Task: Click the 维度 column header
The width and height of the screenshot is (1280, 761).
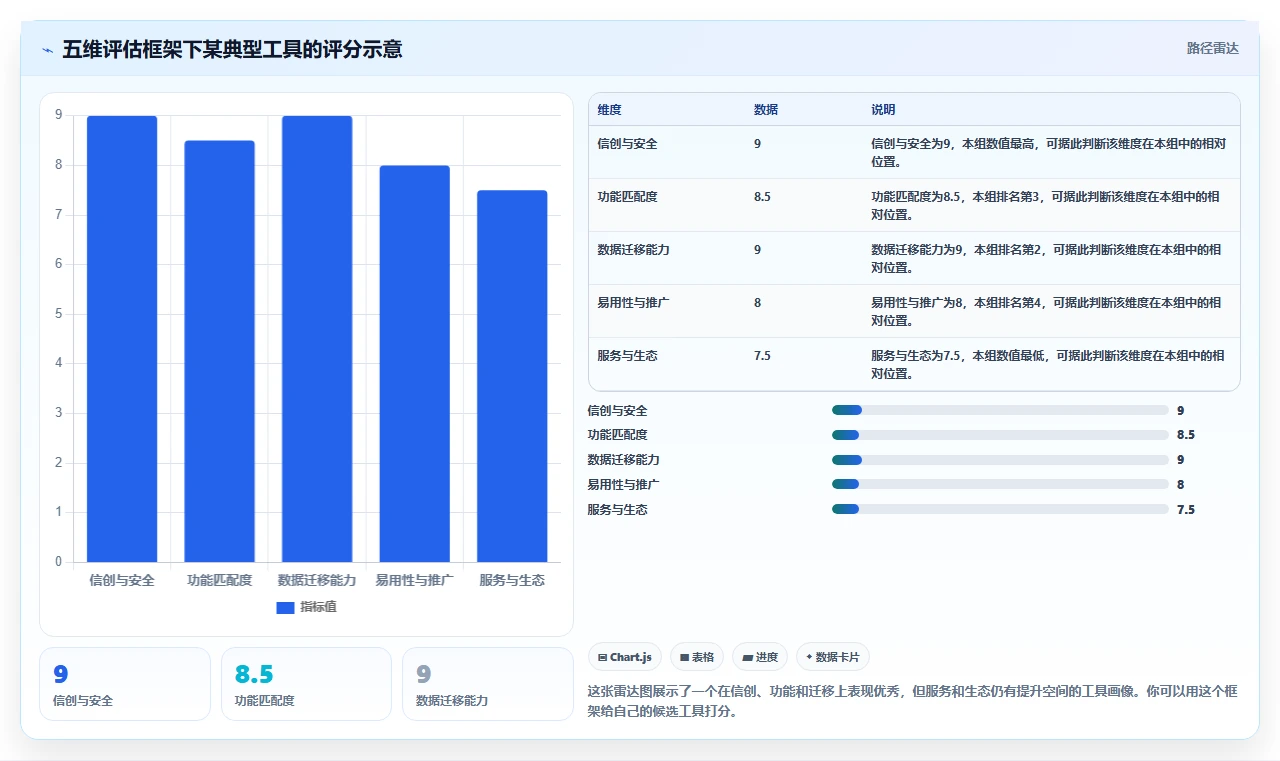Action: 609,110
